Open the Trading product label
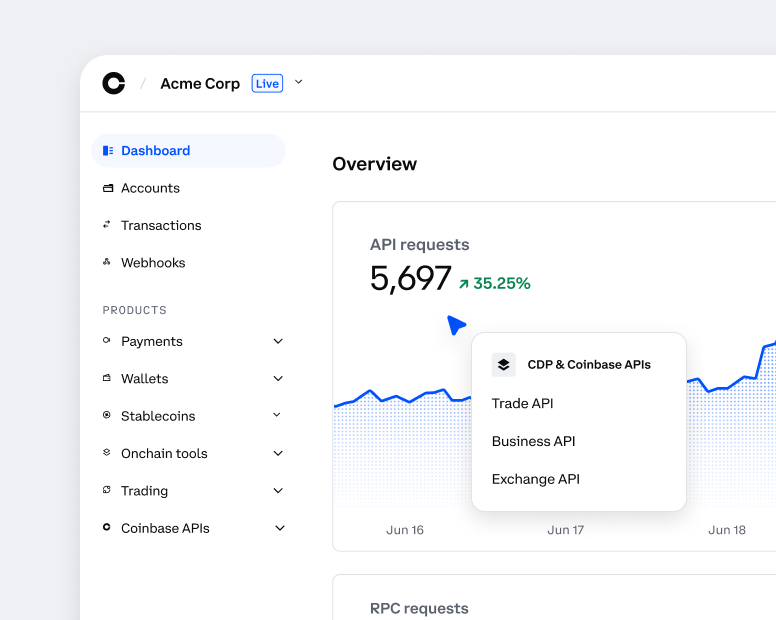The image size is (776, 620). (145, 491)
